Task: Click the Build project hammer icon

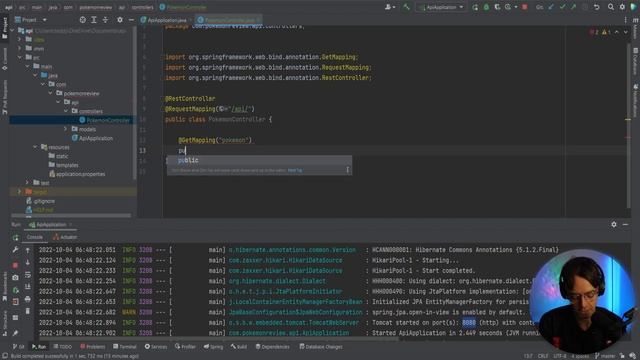Action: (406, 7)
